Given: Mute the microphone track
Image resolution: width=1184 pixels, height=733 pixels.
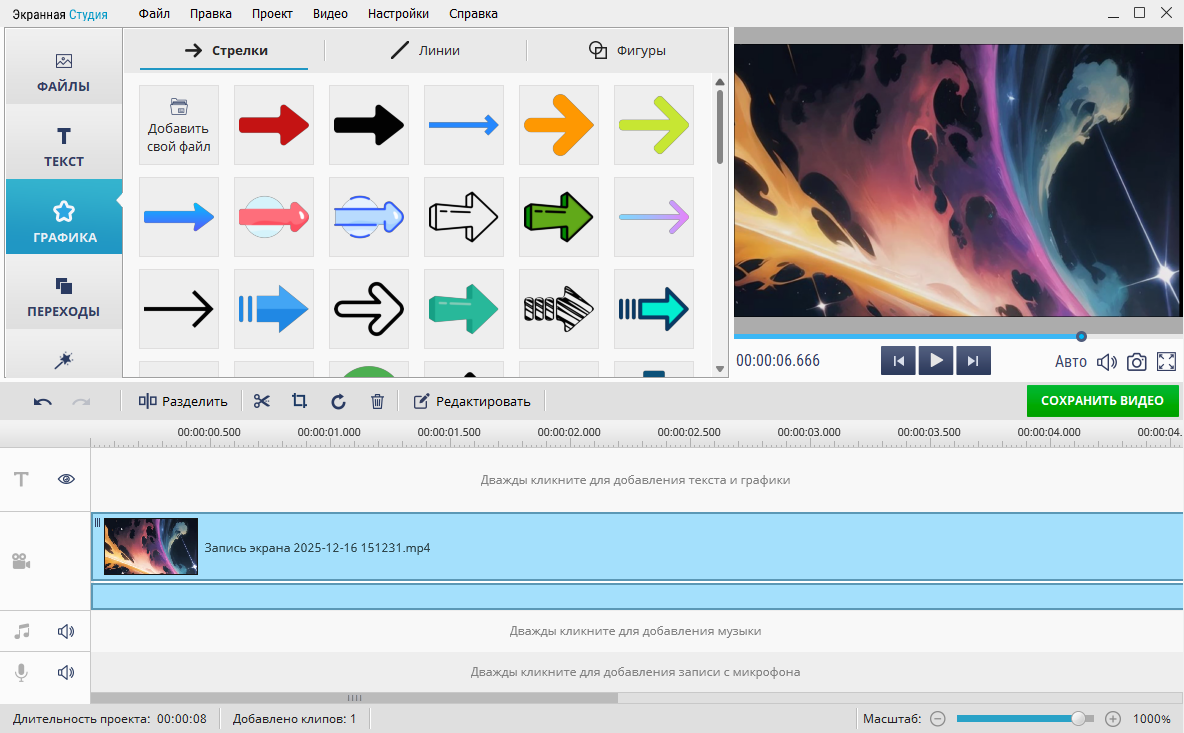Looking at the screenshot, I should [x=66, y=672].
